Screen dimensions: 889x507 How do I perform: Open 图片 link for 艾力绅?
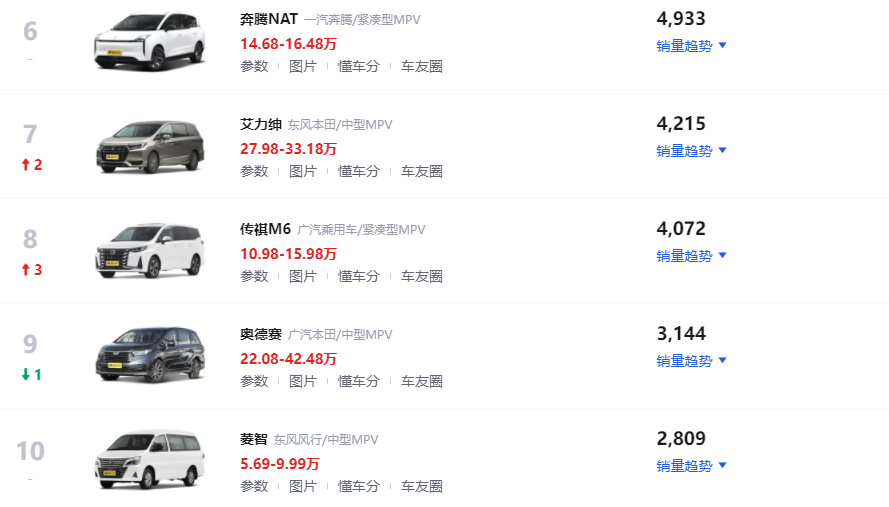click(x=303, y=171)
